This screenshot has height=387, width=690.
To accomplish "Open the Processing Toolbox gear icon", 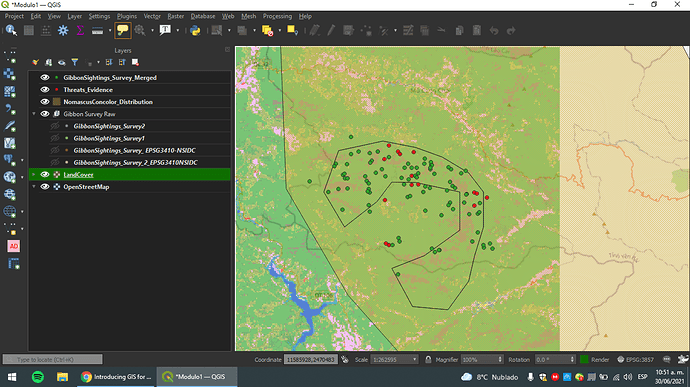I will (63, 30).
